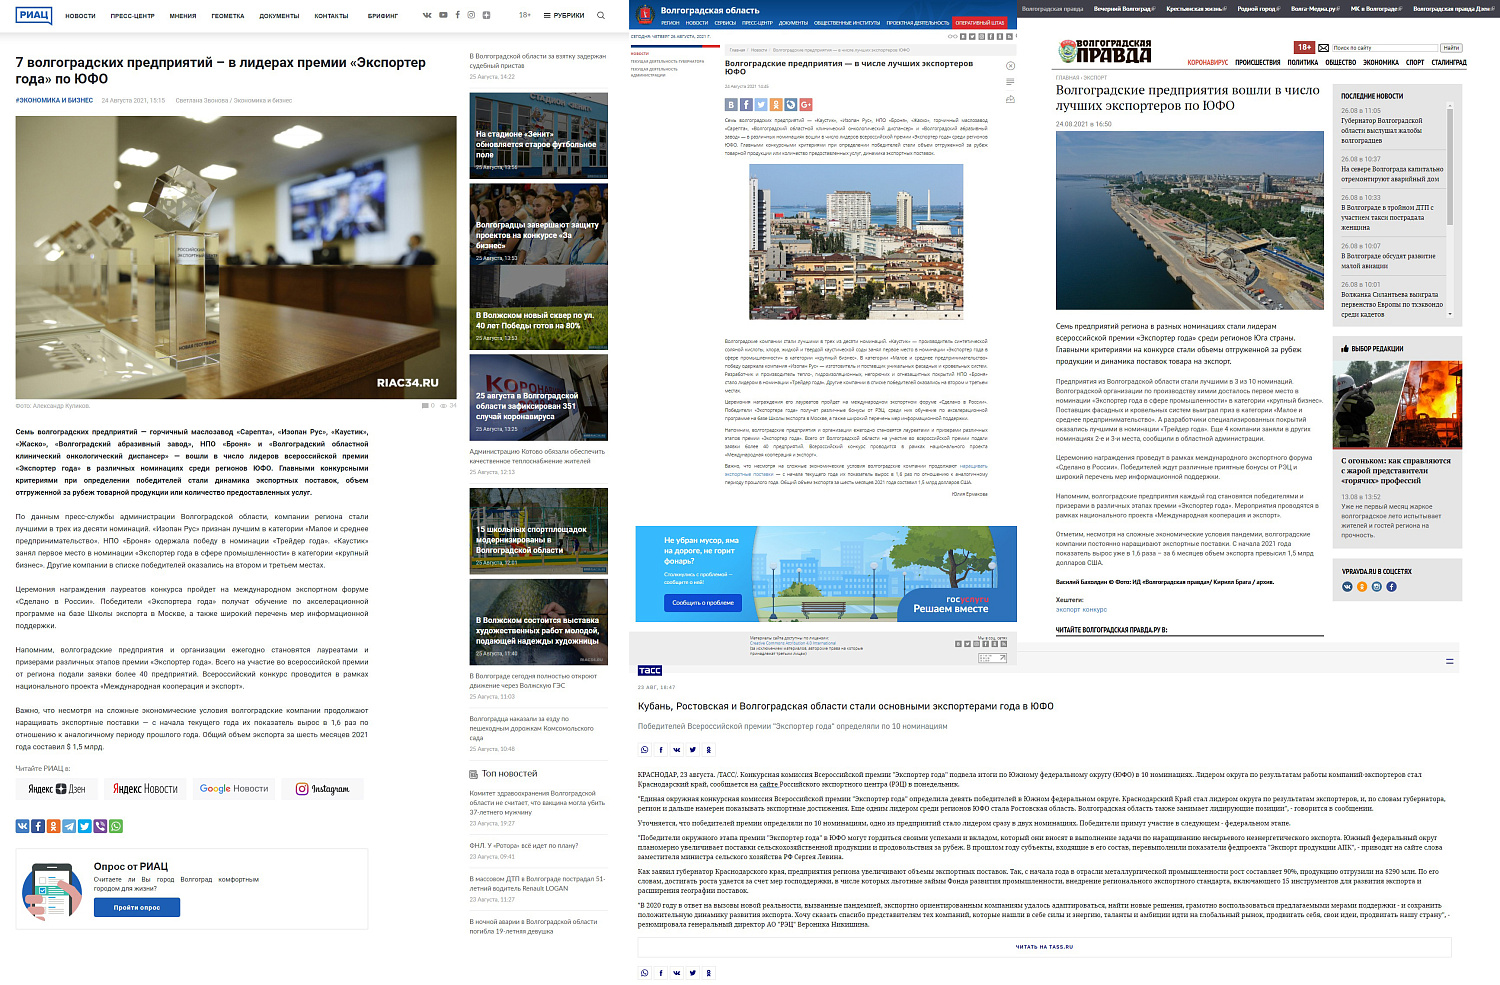Click the #Экономика и бизнес tag
The width and height of the screenshot is (1500, 985).
point(54,100)
